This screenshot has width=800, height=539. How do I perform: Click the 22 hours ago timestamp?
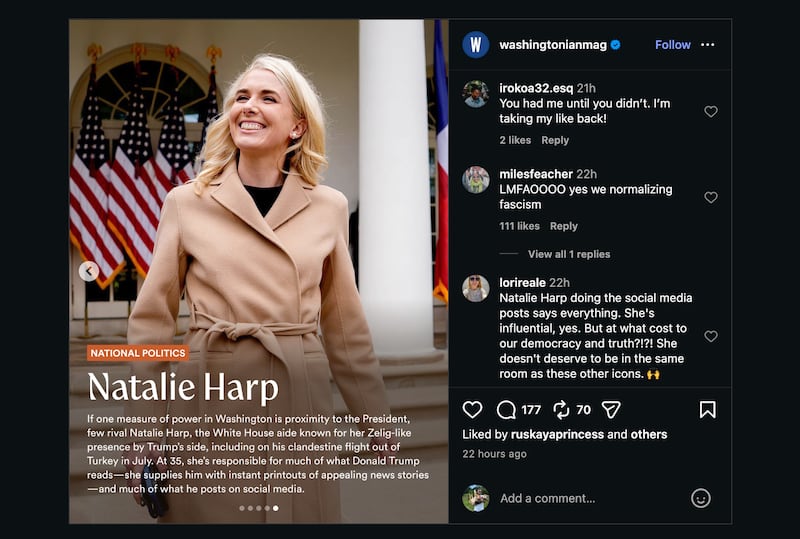(494, 454)
